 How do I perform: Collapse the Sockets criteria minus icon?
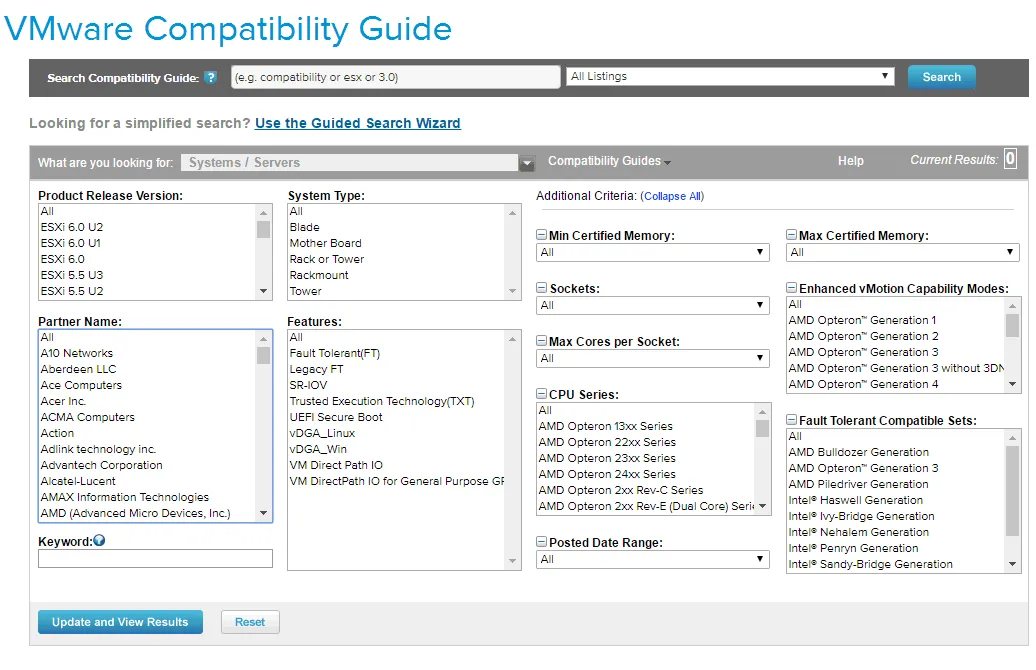pyautogui.click(x=541, y=287)
